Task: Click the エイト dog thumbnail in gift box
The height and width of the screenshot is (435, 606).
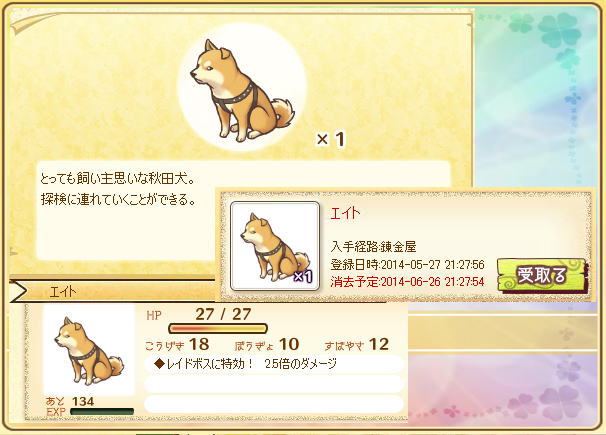Action: point(275,246)
